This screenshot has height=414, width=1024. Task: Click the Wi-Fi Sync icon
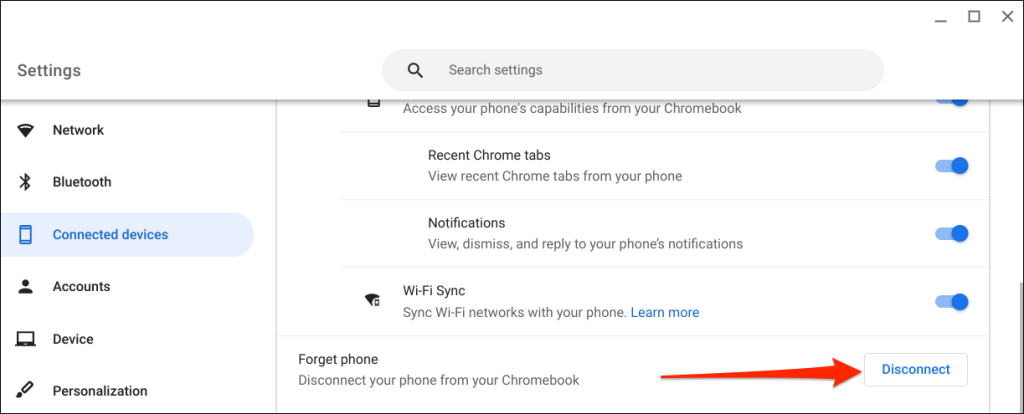pos(373,301)
